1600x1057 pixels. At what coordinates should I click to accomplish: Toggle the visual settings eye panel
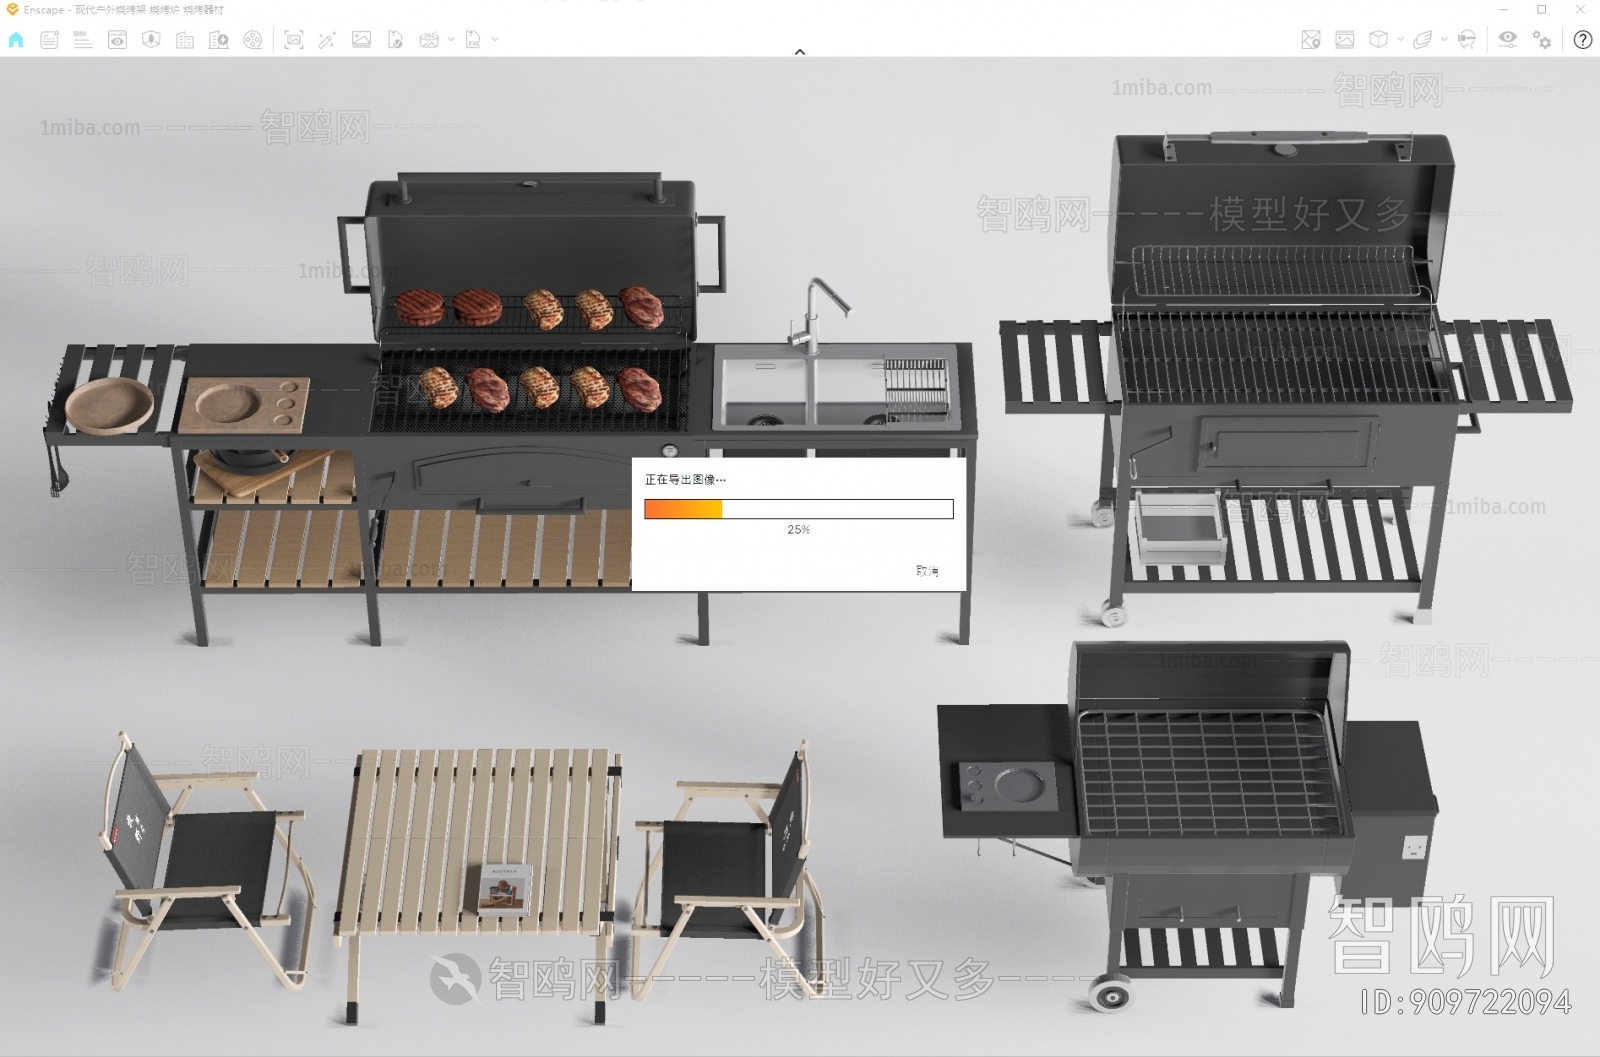click(x=1507, y=40)
